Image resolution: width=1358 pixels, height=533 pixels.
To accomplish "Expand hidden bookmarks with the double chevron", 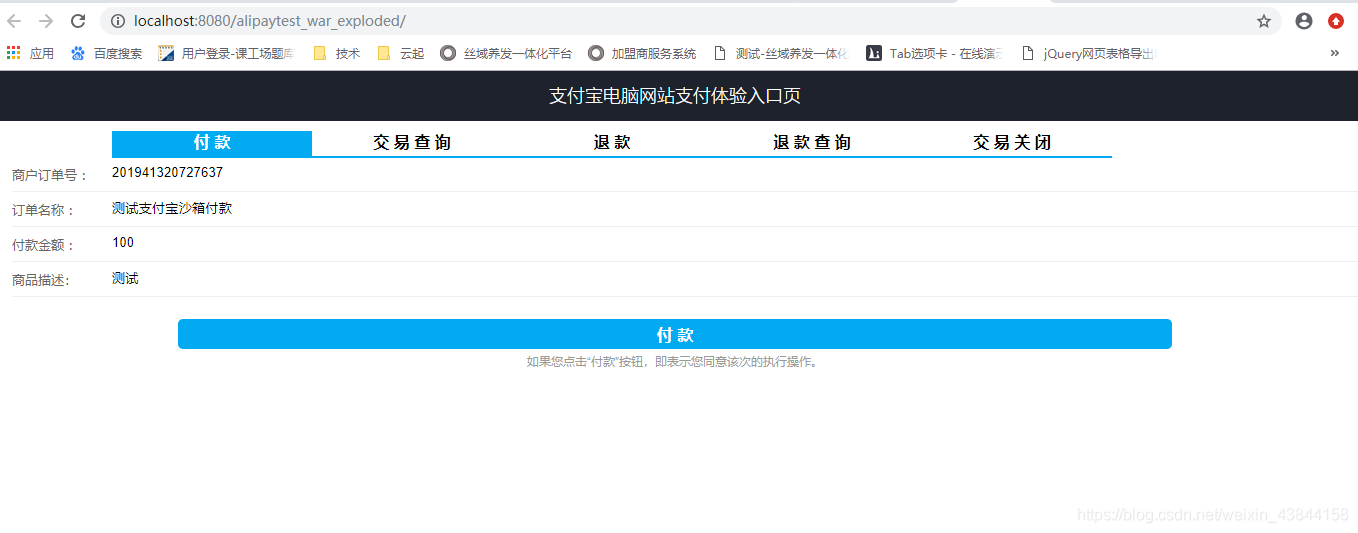I will tap(1334, 53).
